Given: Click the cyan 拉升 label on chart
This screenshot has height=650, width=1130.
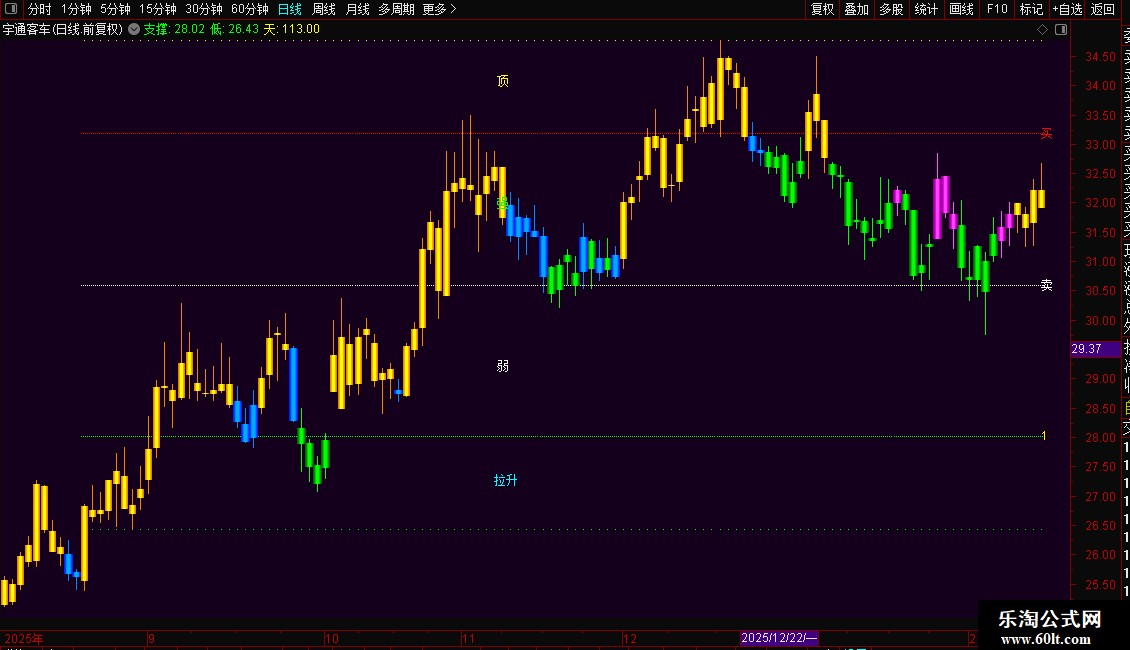Looking at the screenshot, I should point(505,480).
